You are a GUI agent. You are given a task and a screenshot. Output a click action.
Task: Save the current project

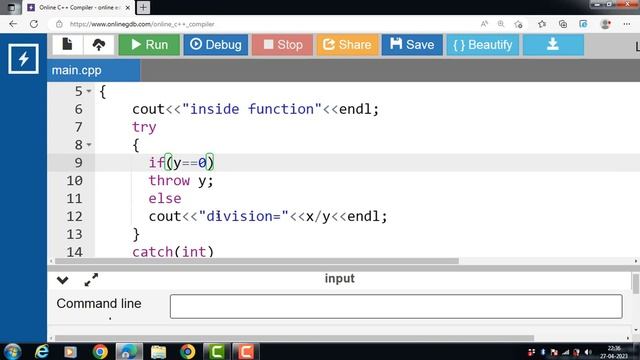(x=412, y=44)
